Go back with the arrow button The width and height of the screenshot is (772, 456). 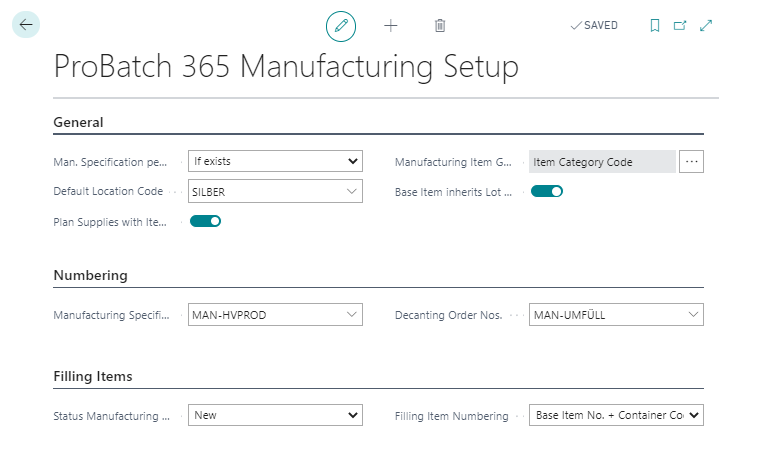26,25
